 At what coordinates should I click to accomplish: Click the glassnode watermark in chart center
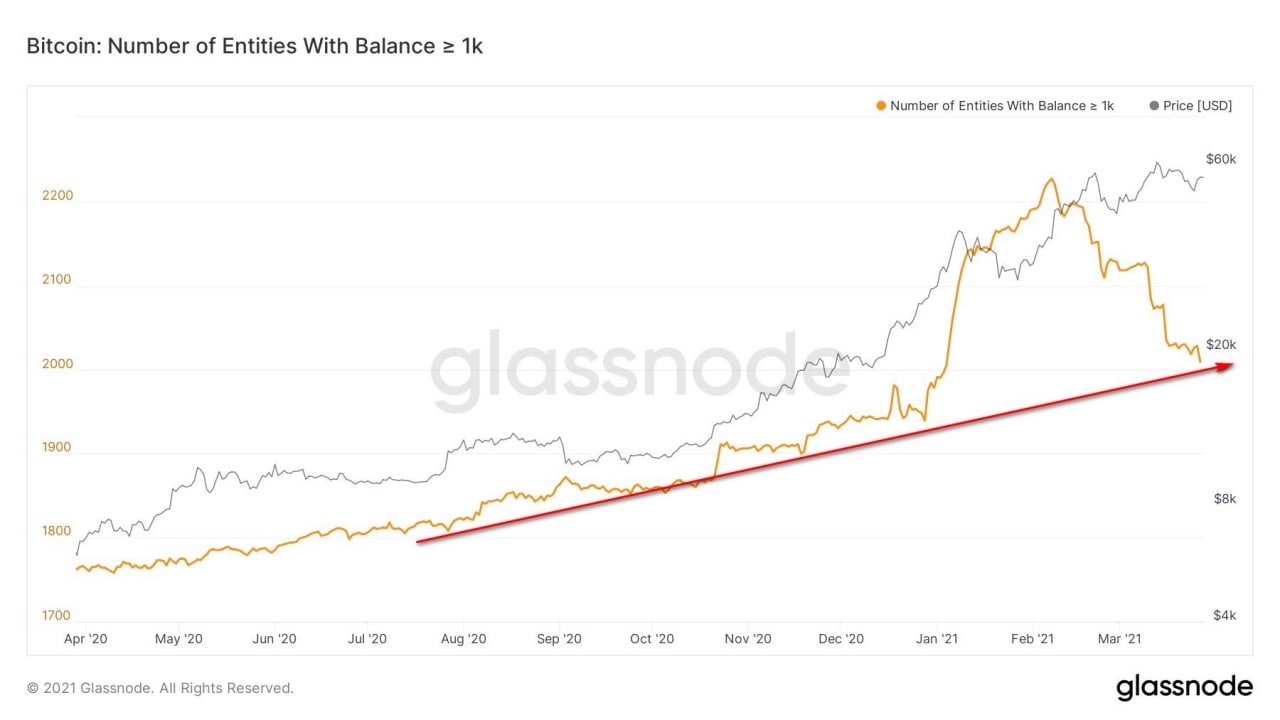point(640,371)
